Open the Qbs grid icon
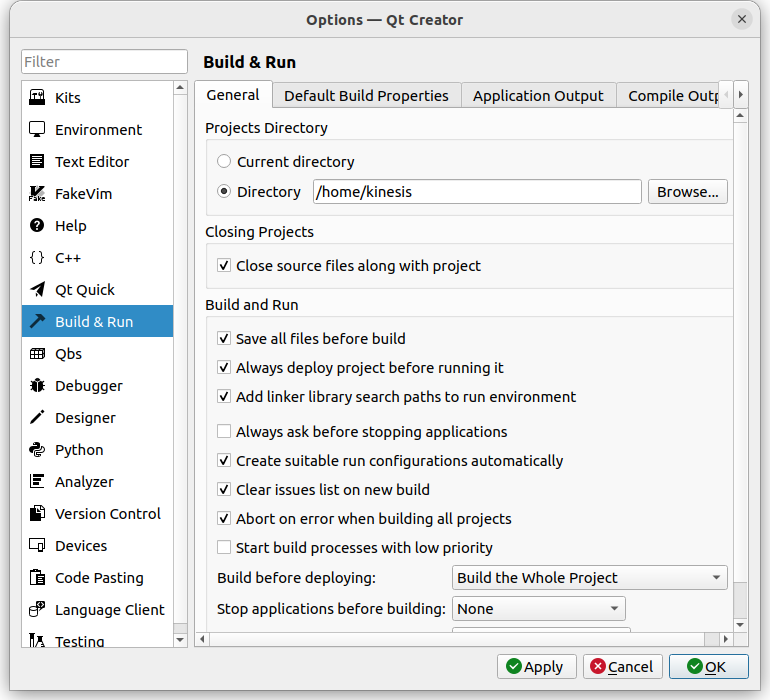 pyautogui.click(x=37, y=354)
